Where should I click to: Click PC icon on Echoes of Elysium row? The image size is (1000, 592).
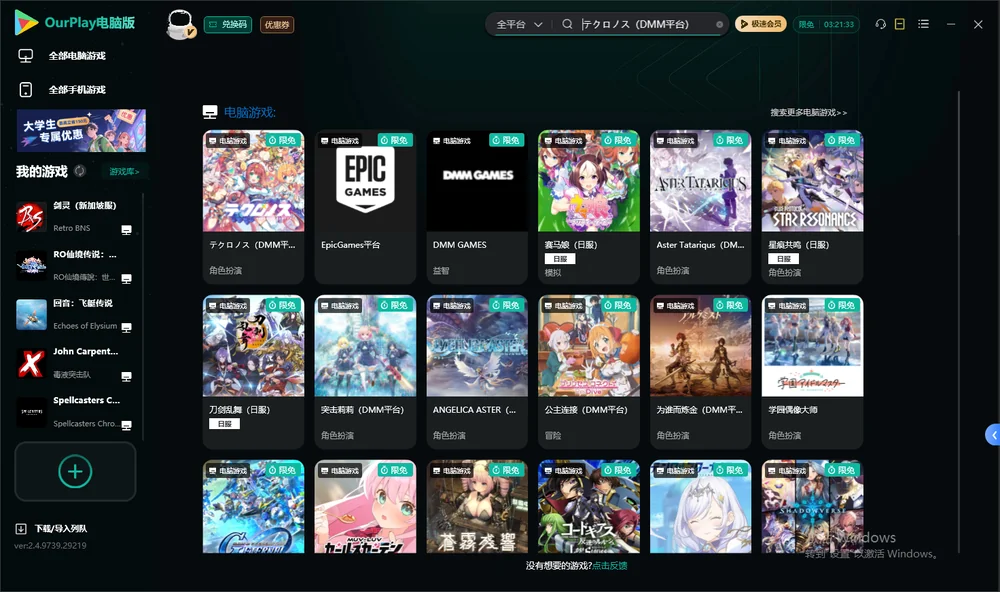[126, 327]
